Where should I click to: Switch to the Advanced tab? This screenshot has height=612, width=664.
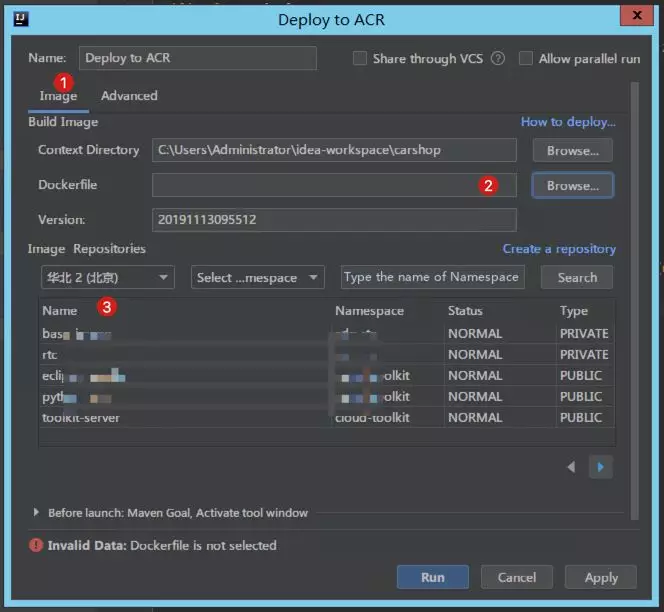tap(129, 96)
